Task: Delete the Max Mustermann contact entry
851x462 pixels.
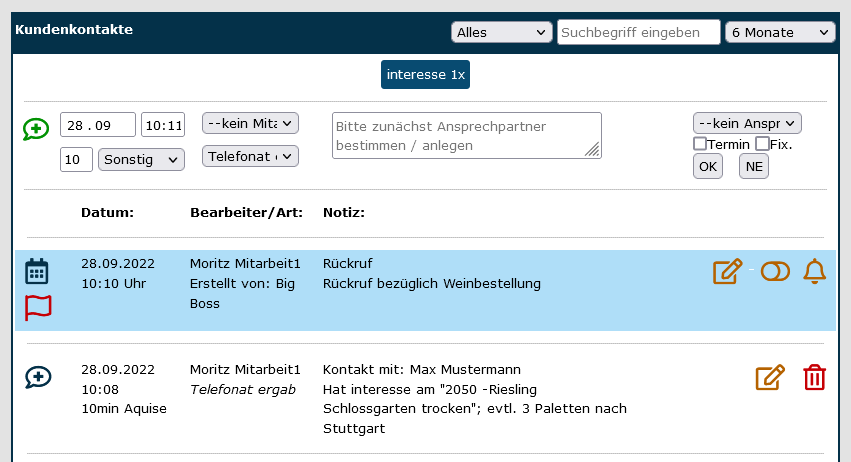Action: tap(815, 377)
